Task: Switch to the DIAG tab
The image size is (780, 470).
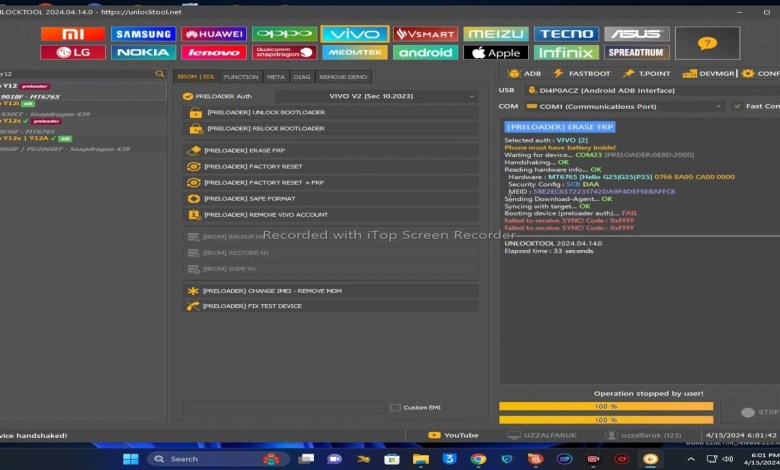Action: pos(301,77)
